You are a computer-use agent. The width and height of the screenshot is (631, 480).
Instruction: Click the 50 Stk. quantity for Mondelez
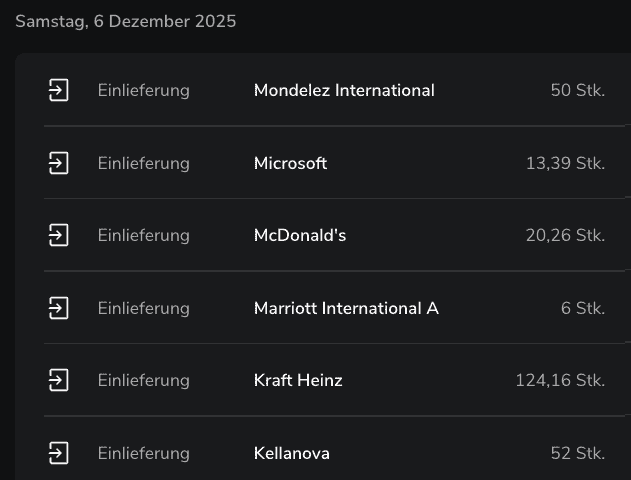pos(577,90)
